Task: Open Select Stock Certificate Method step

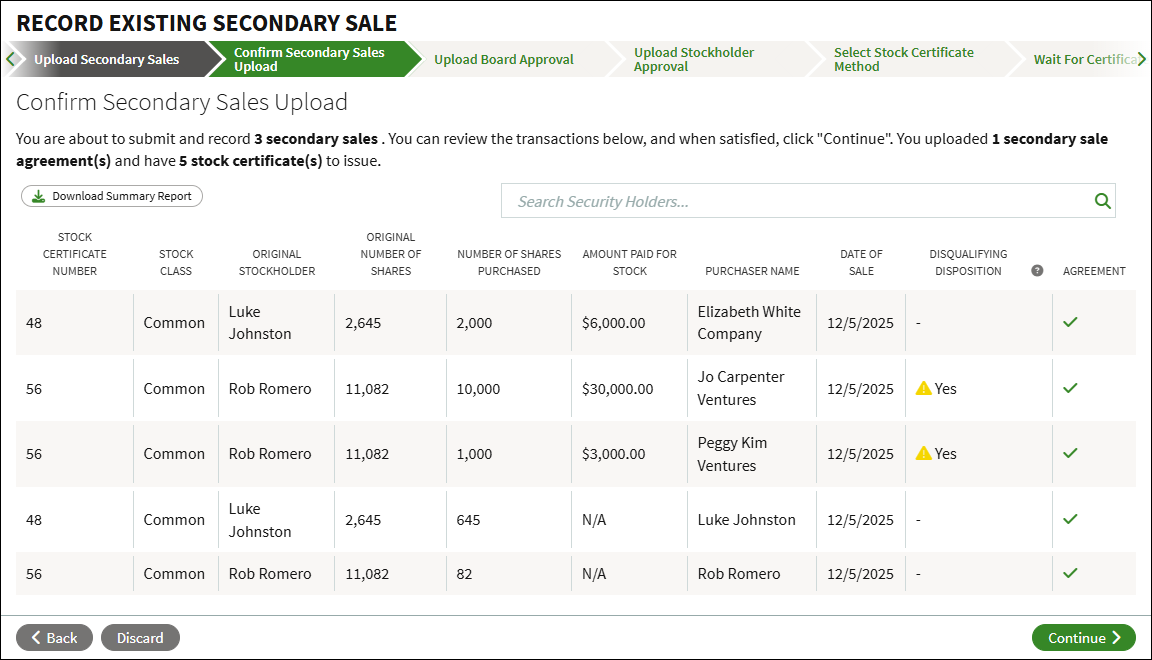Action: [x=904, y=60]
